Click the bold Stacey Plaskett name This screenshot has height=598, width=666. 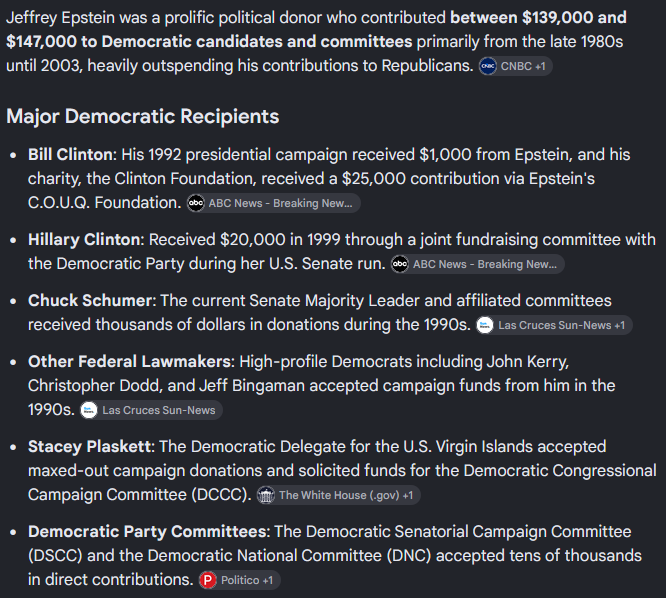point(89,447)
